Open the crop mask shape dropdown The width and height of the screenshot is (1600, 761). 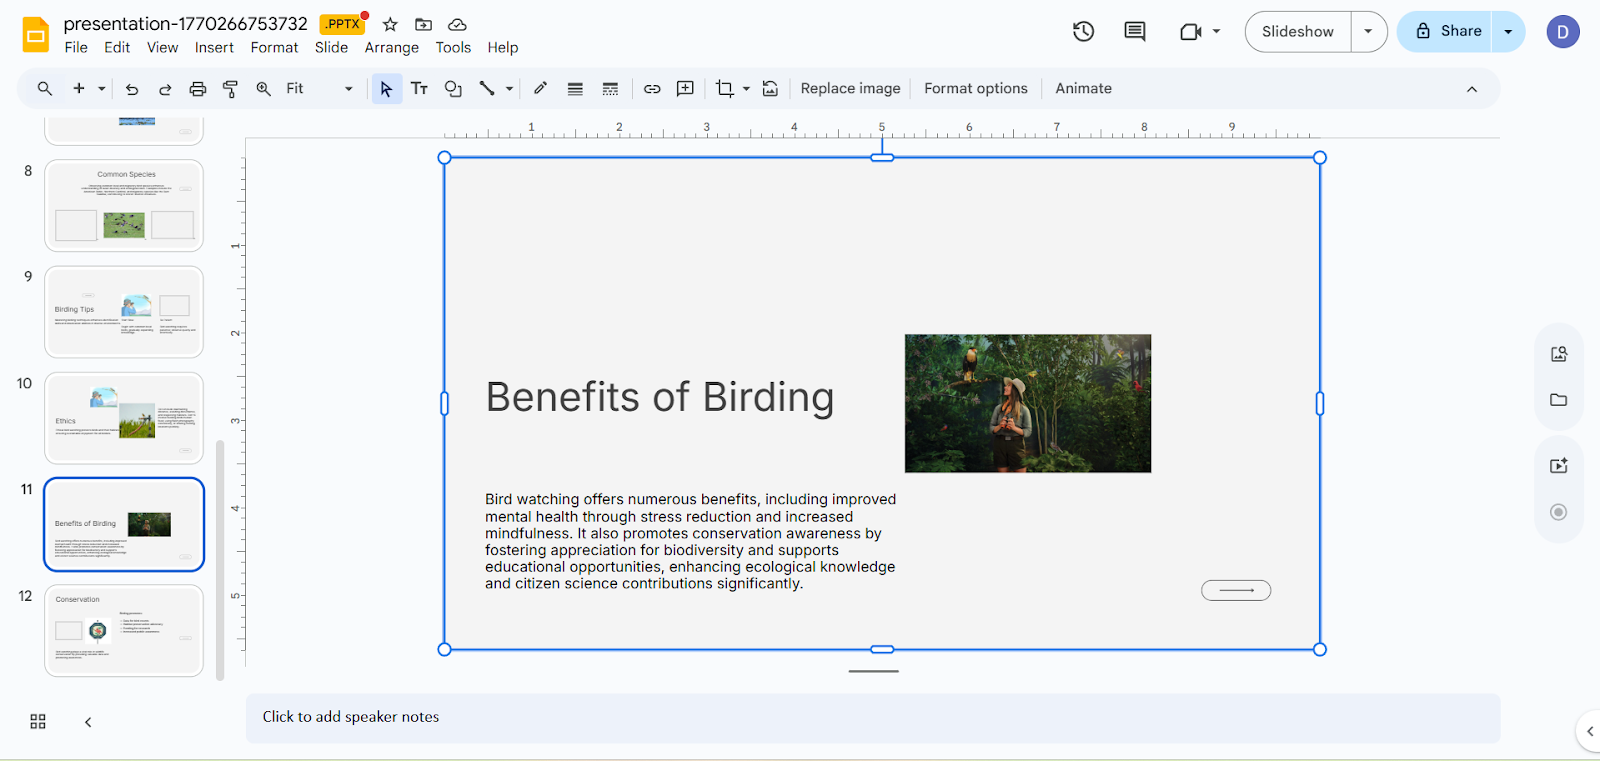[x=746, y=89]
